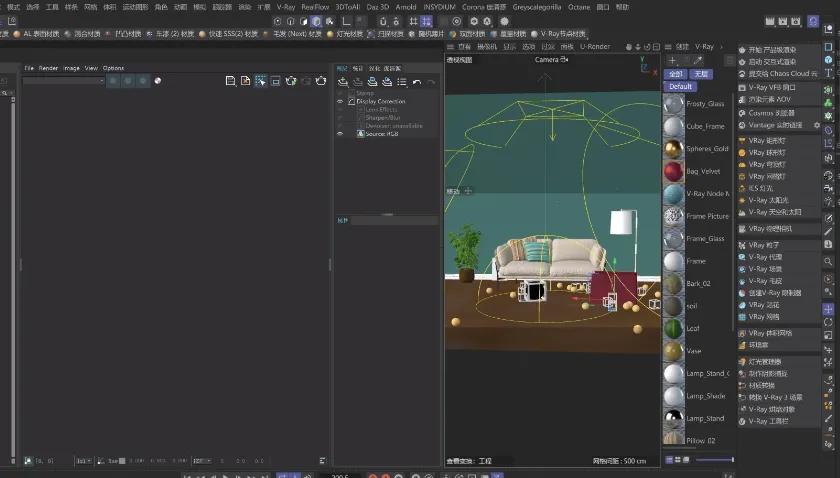Click the VFB save image icon
The image size is (840, 478).
230,81
